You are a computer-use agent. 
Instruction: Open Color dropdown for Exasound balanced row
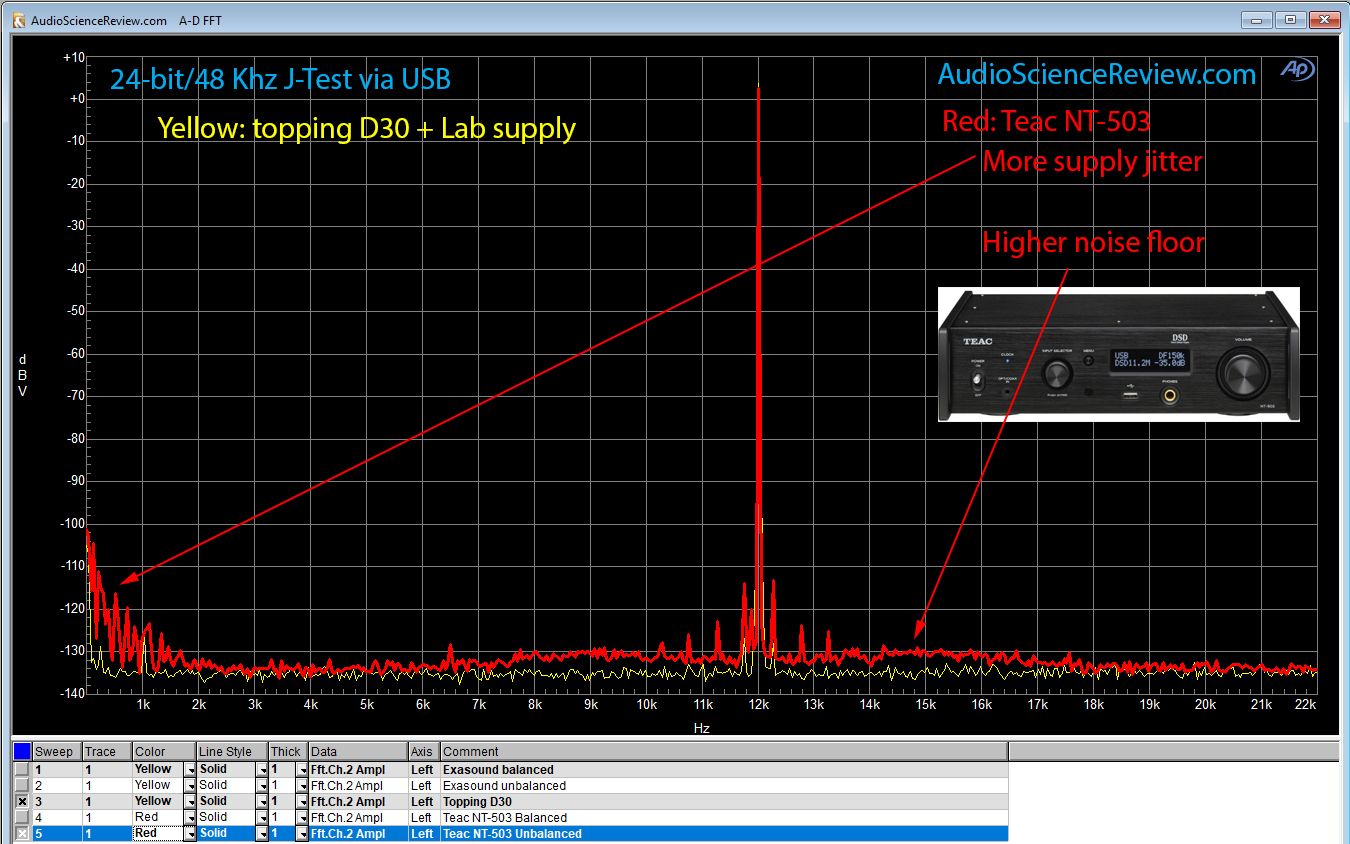click(x=190, y=770)
